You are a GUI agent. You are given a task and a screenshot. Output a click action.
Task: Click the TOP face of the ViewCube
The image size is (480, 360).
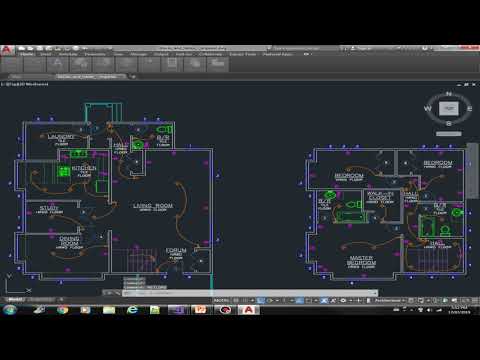click(x=449, y=108)
